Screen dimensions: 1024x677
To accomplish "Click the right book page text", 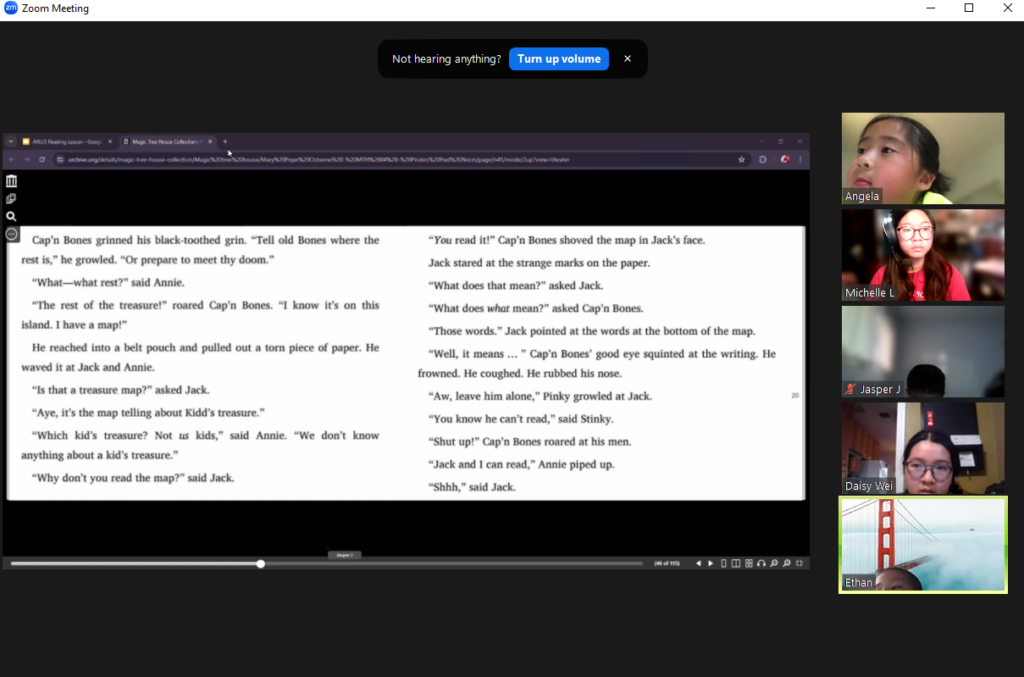I will pyautogui.click(x=597, y=363).
